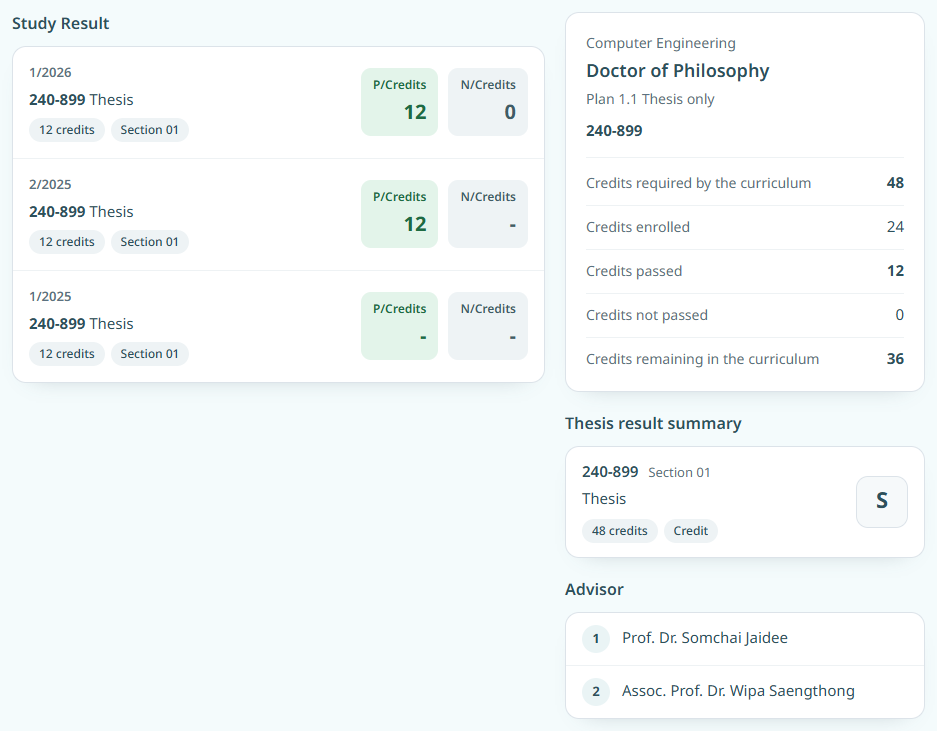Select the empty P/Credits box for 1/2025
The width and height of the screenshot is (937, 731).
399,326
